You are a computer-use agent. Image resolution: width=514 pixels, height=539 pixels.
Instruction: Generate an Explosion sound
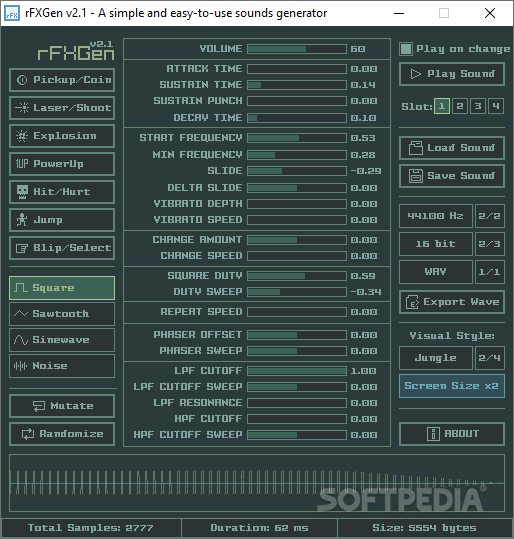[x=62, y=136]
